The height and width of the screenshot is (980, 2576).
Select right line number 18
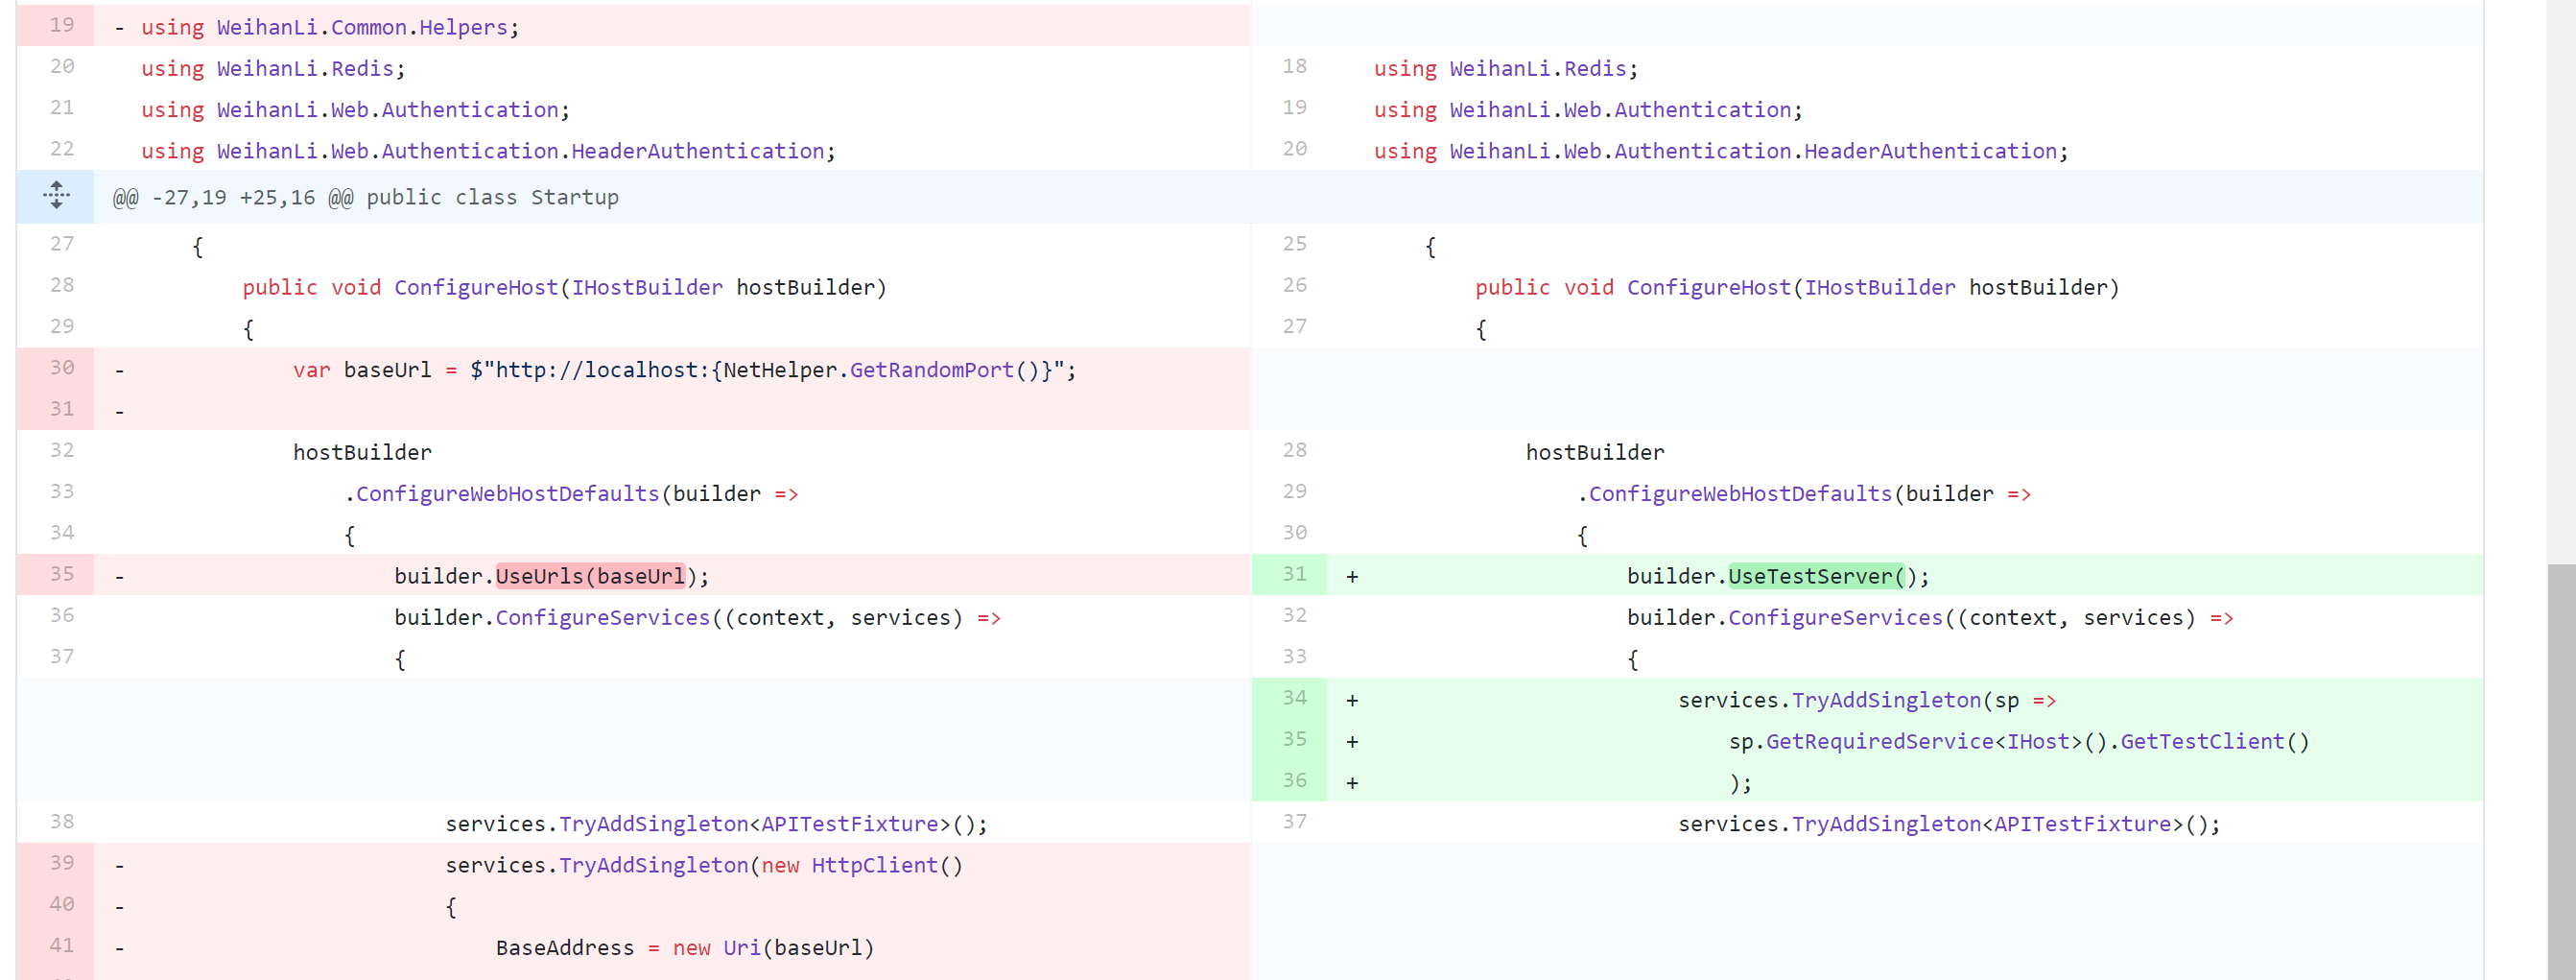point(1294,66)
